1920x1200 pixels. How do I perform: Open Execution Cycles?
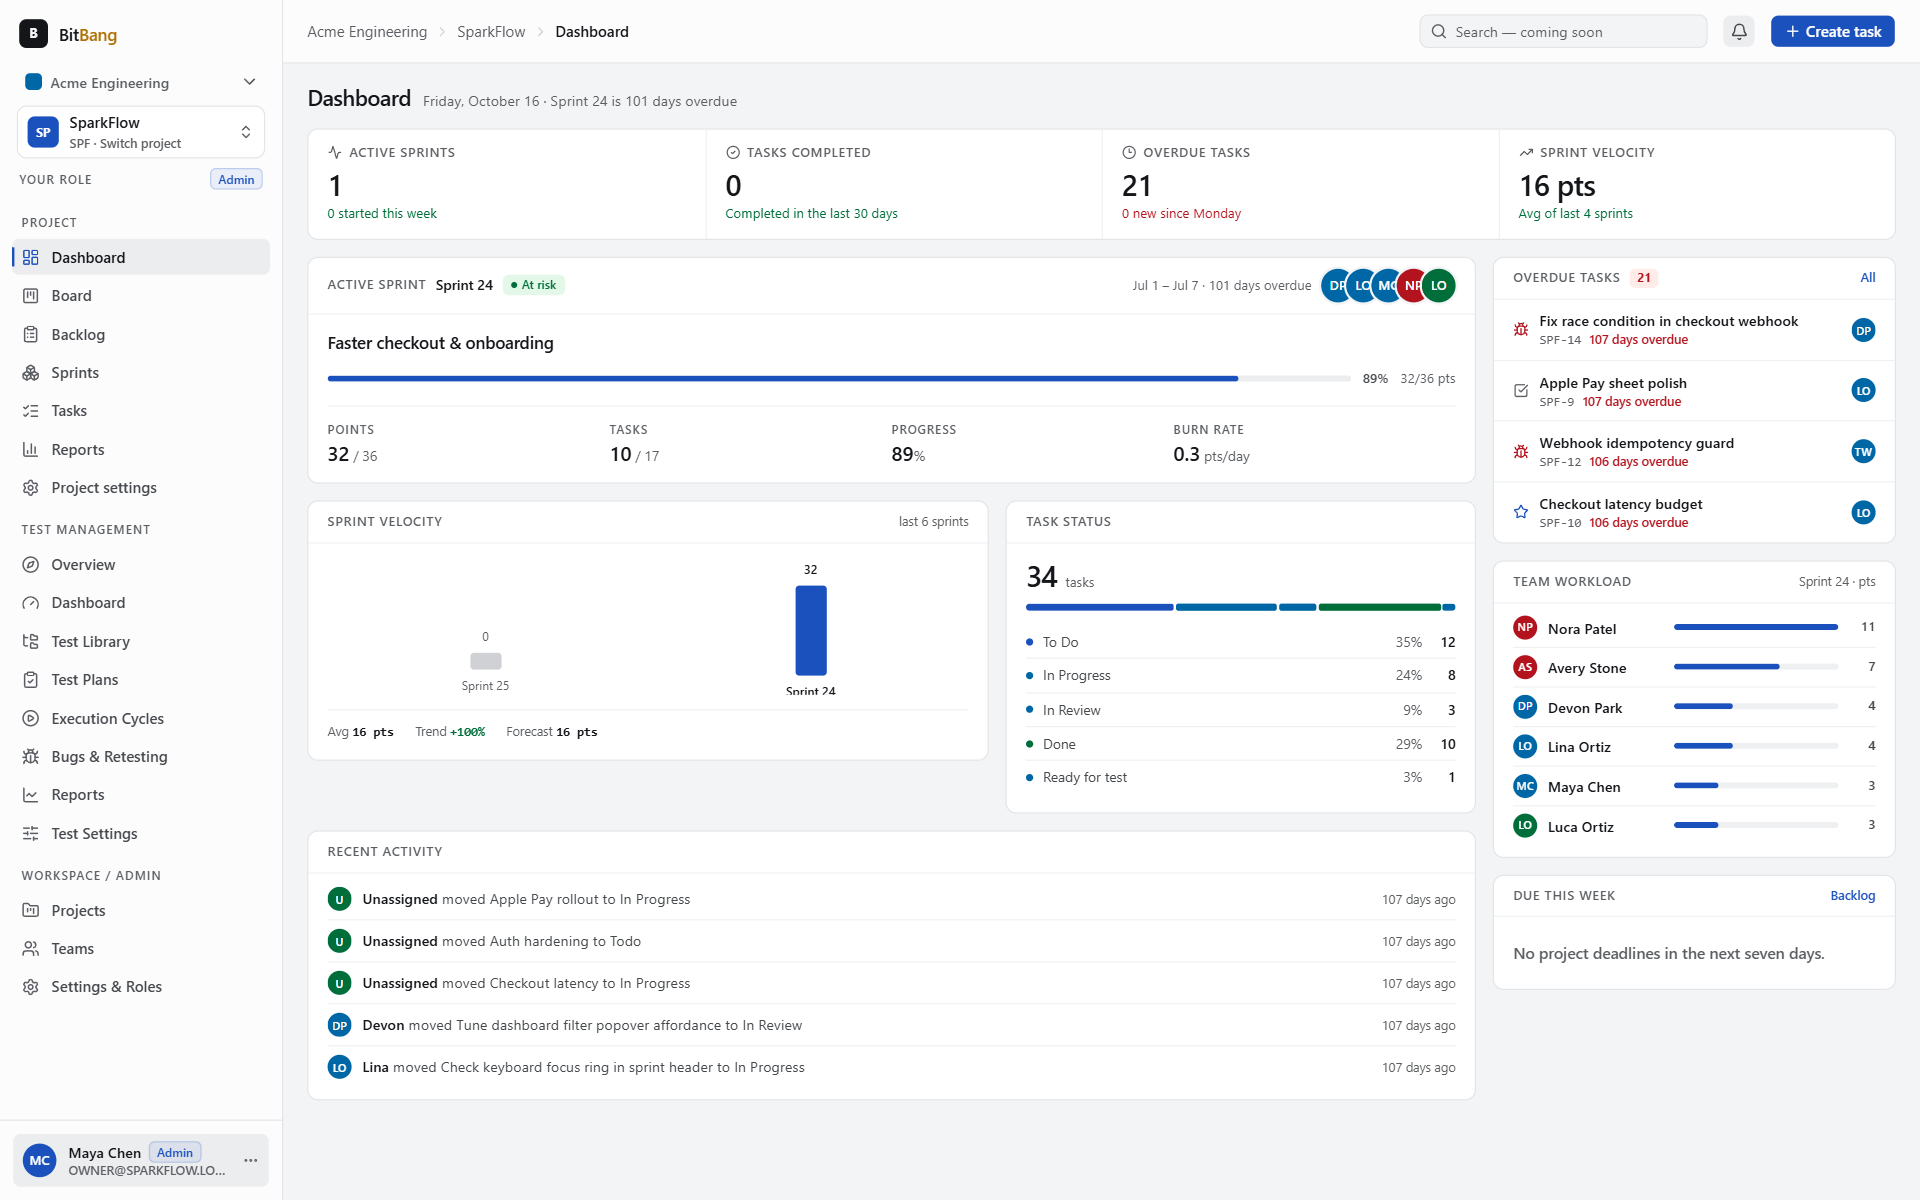141,719
